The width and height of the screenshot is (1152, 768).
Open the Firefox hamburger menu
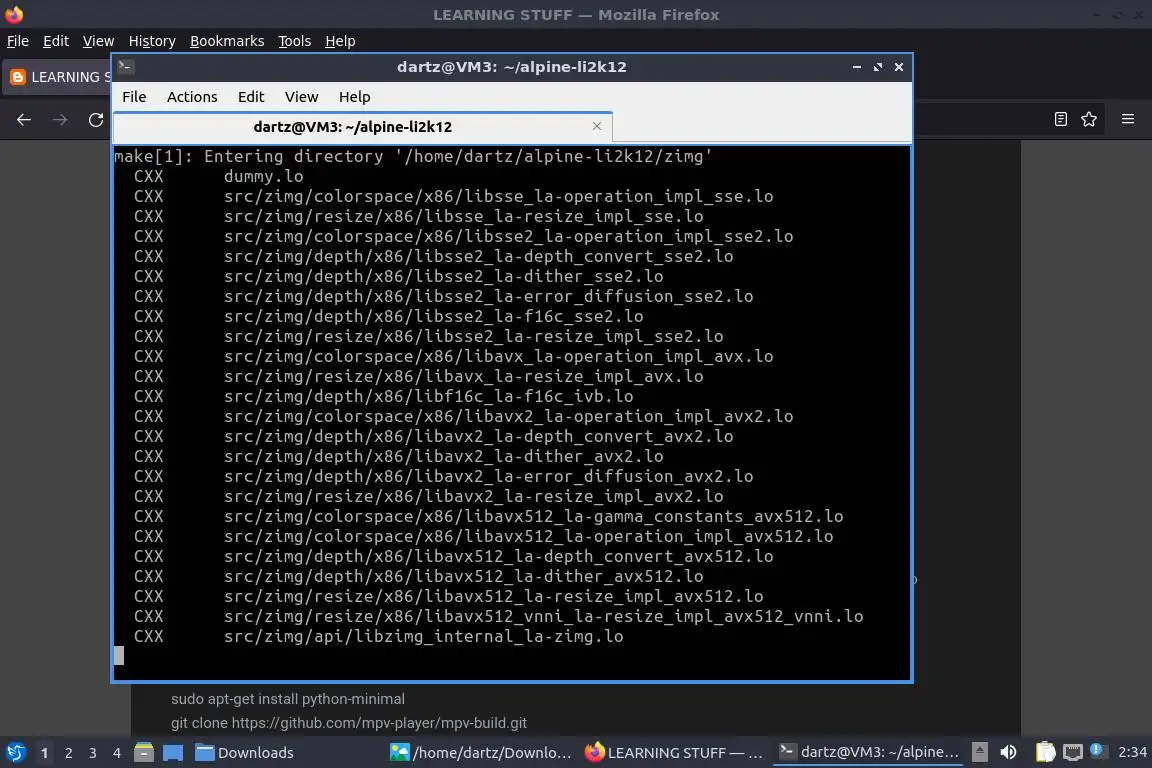coord(1128,119)
